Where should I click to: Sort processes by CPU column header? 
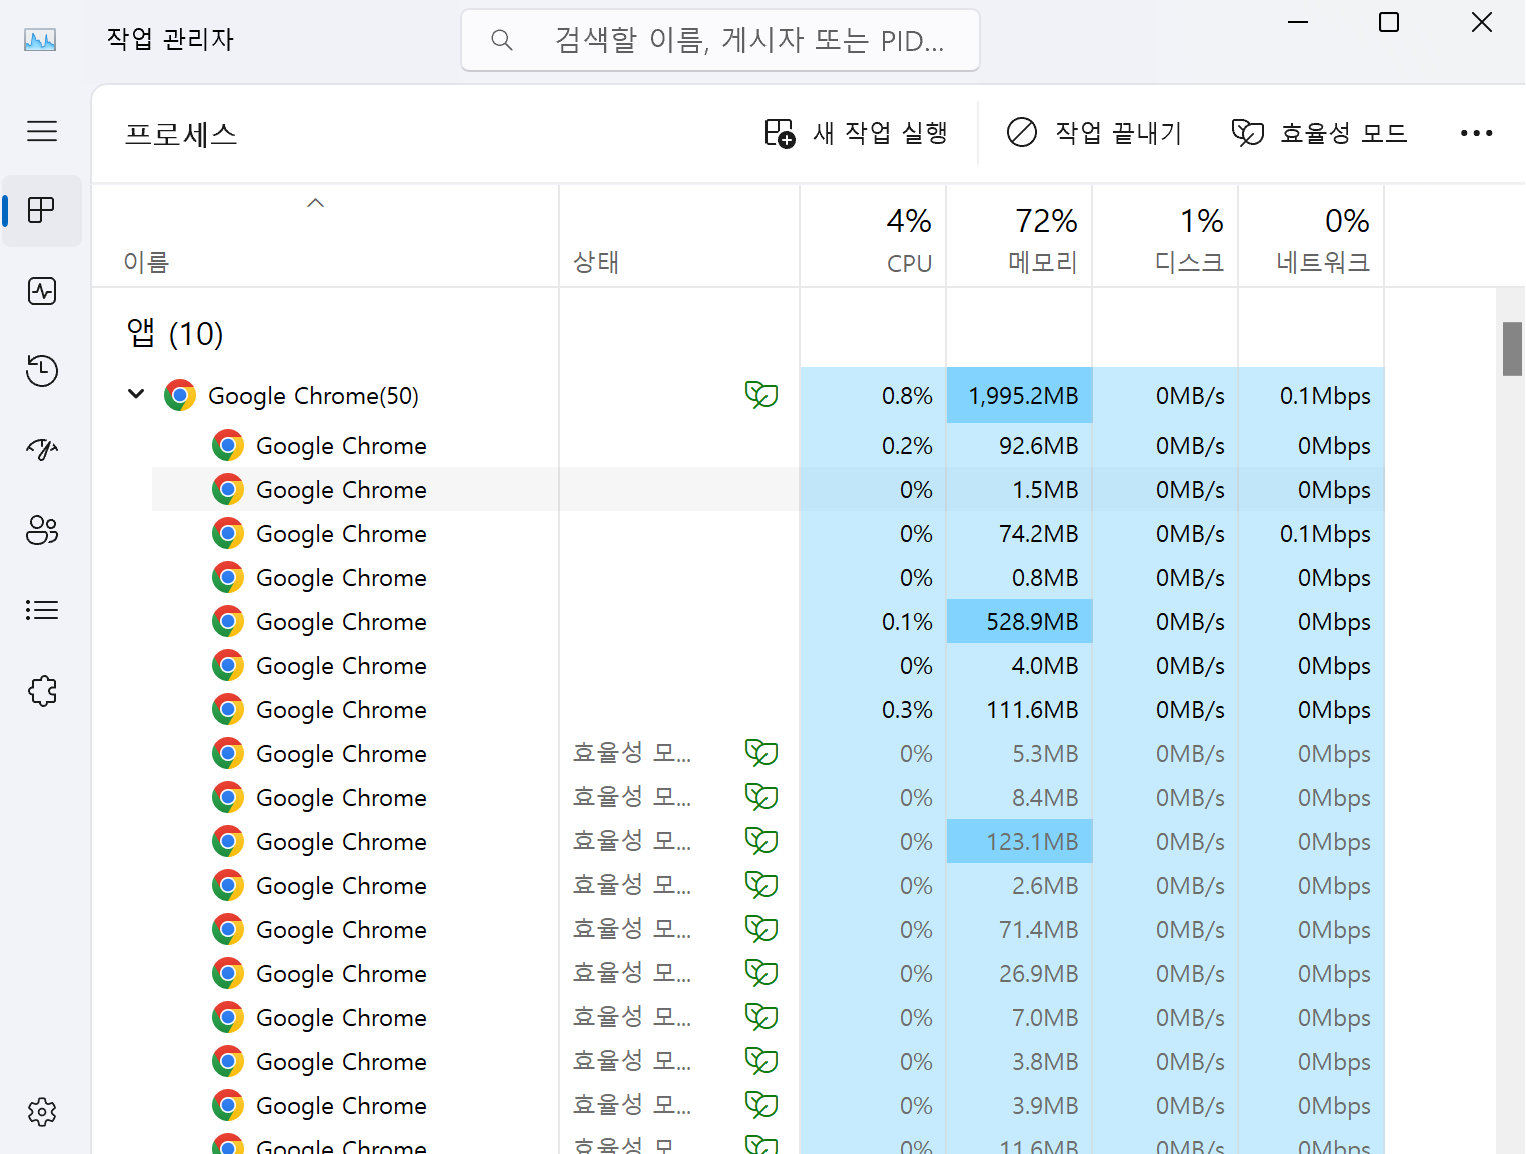(873, 237)
